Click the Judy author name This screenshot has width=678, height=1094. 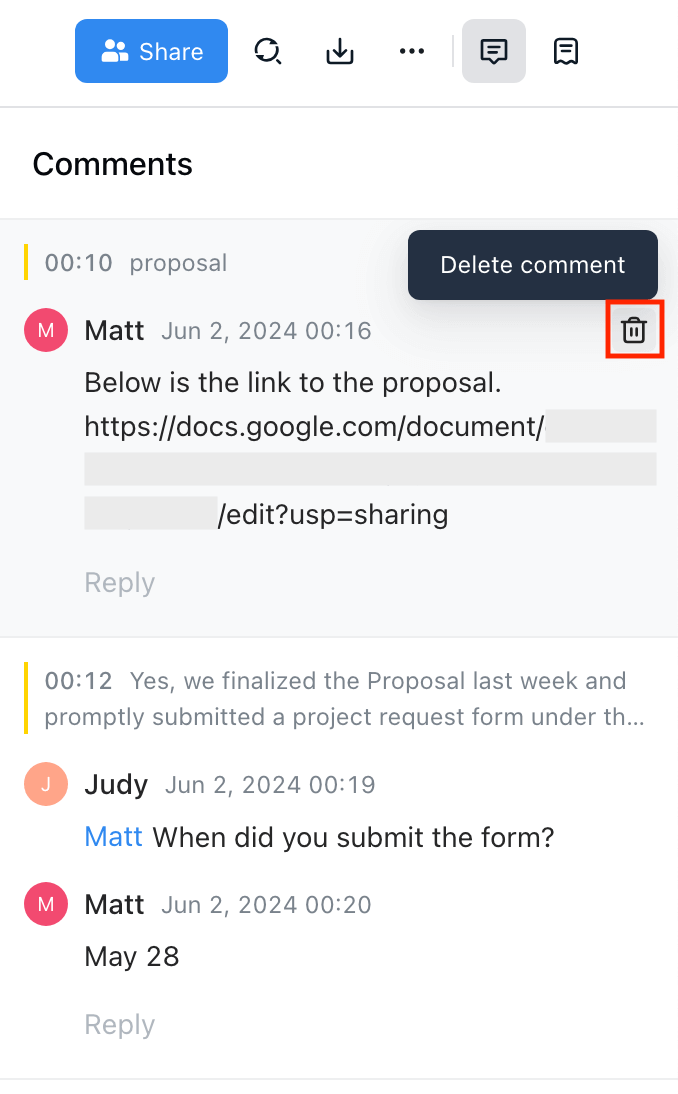pyautogui.click(x=116, y=785)
